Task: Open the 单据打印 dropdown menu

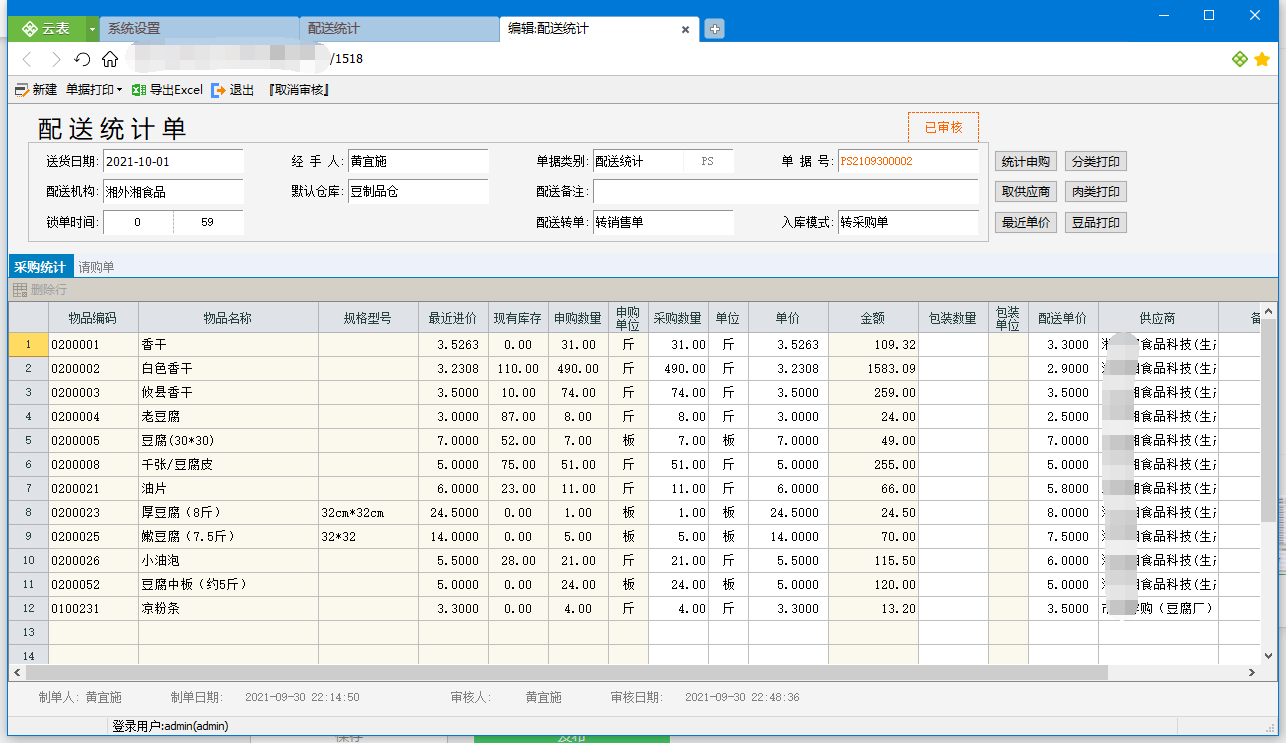Action: pos(94,90)
